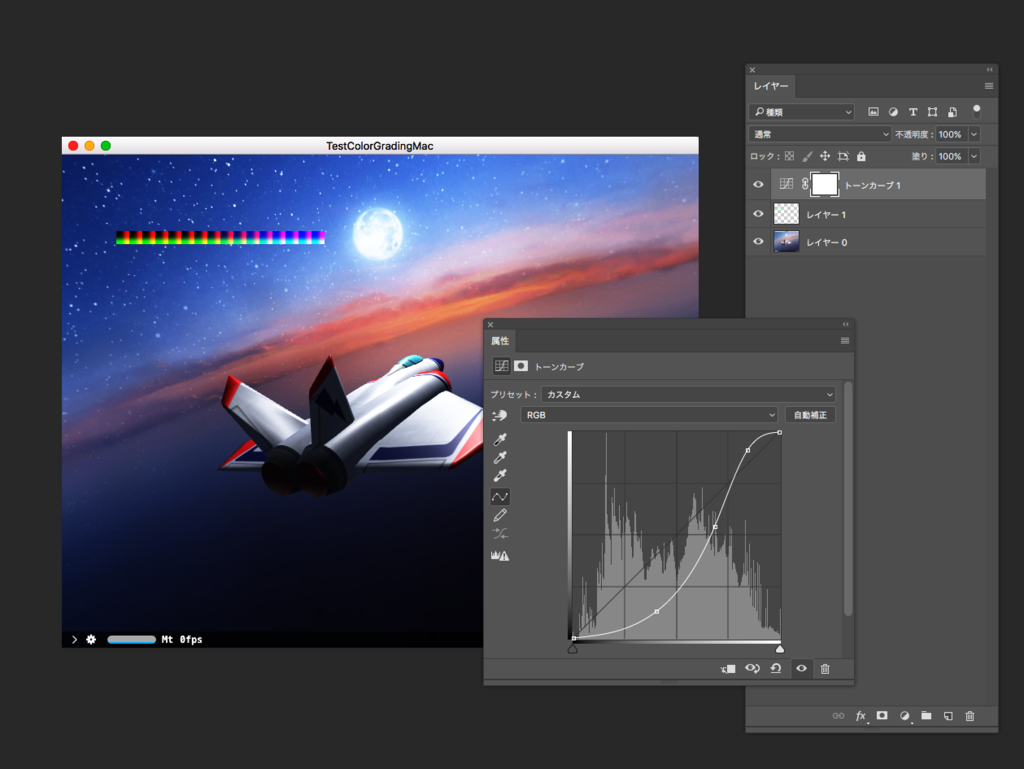
Task: Click the 自動補正 auto button
Action: coord(810,415)
